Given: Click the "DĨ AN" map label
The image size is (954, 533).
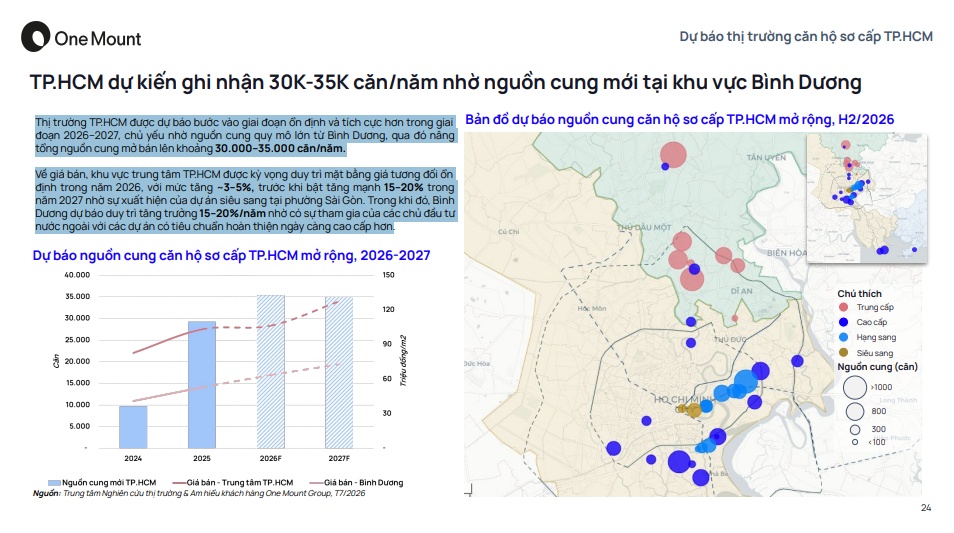Looking at the screenshot, I should (x=742, y=291).
